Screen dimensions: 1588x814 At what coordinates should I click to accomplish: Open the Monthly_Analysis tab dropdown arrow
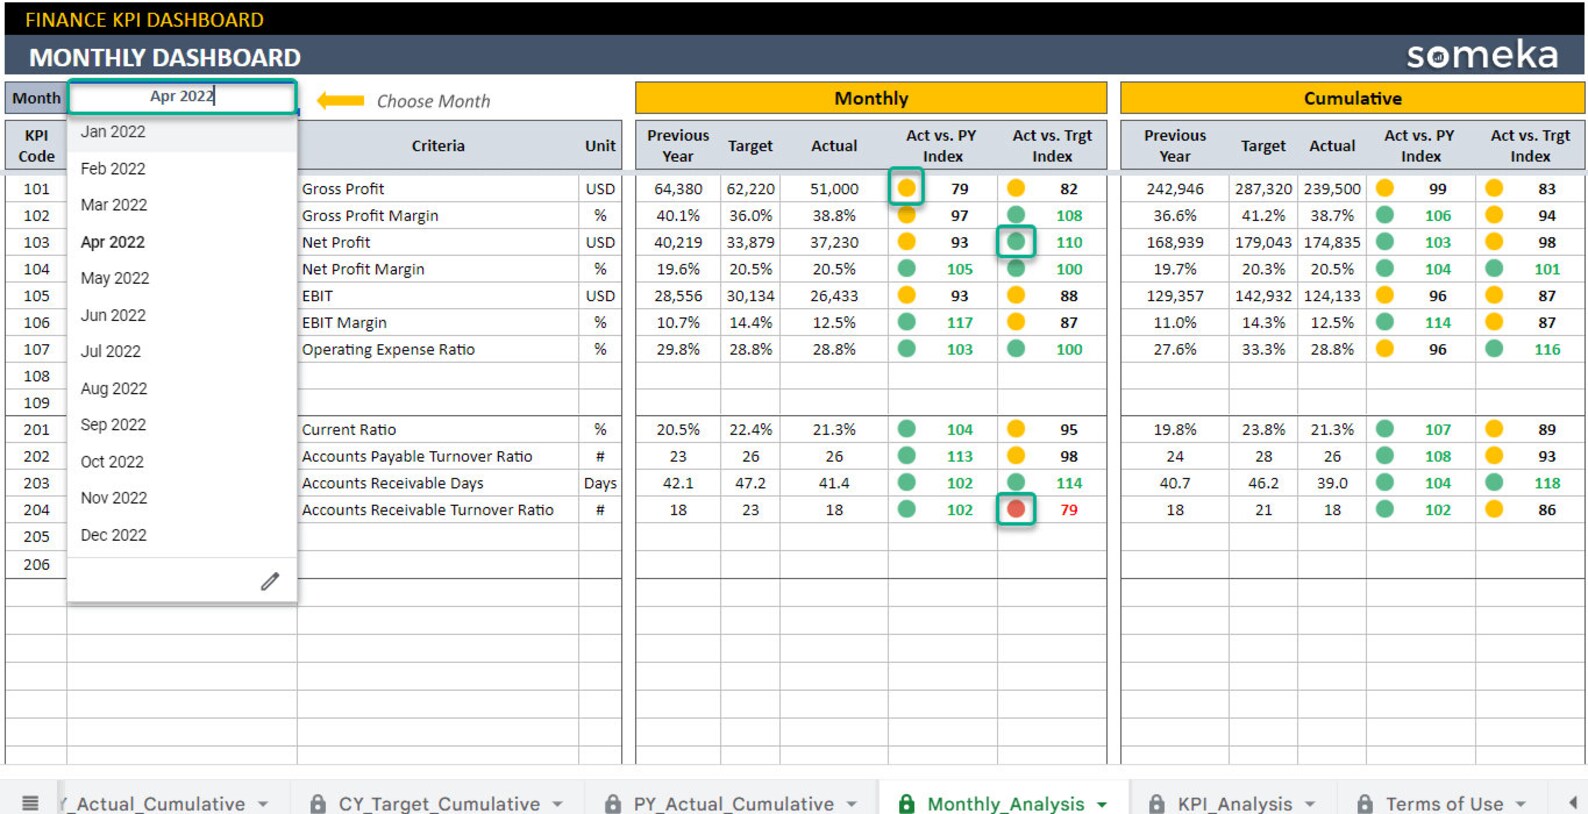tap(1102, 804)
